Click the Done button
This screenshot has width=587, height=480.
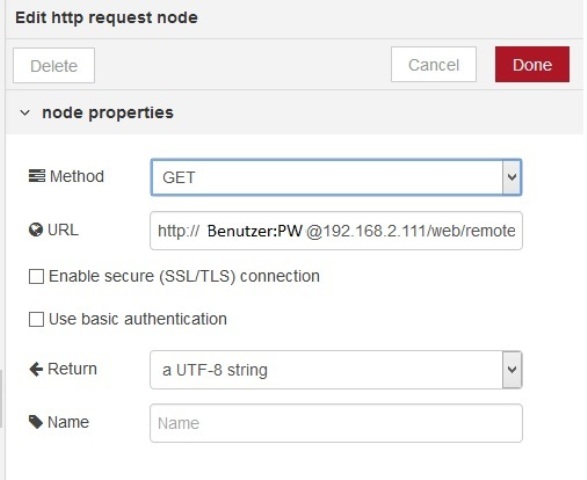tap(532, 64)
